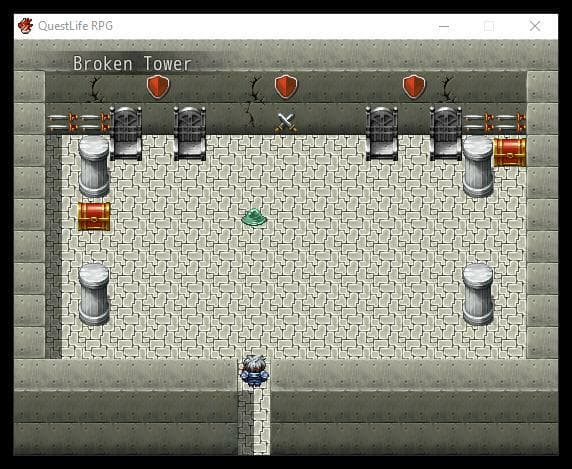Minimize the QuestLife RPG window
The height and width of the screenshot is (469, 572).
[444, 26]
